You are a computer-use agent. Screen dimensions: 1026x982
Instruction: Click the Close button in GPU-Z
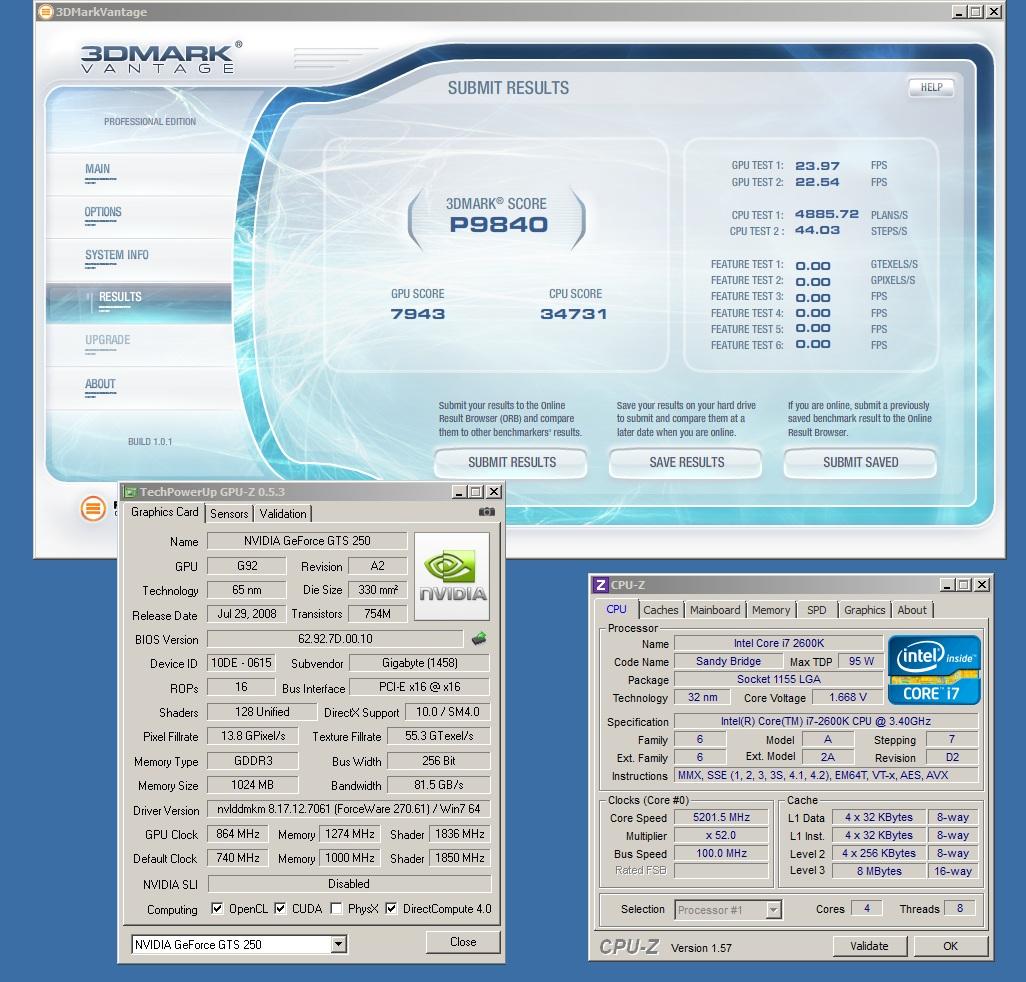pyautogui.click(x=463, y=942)
